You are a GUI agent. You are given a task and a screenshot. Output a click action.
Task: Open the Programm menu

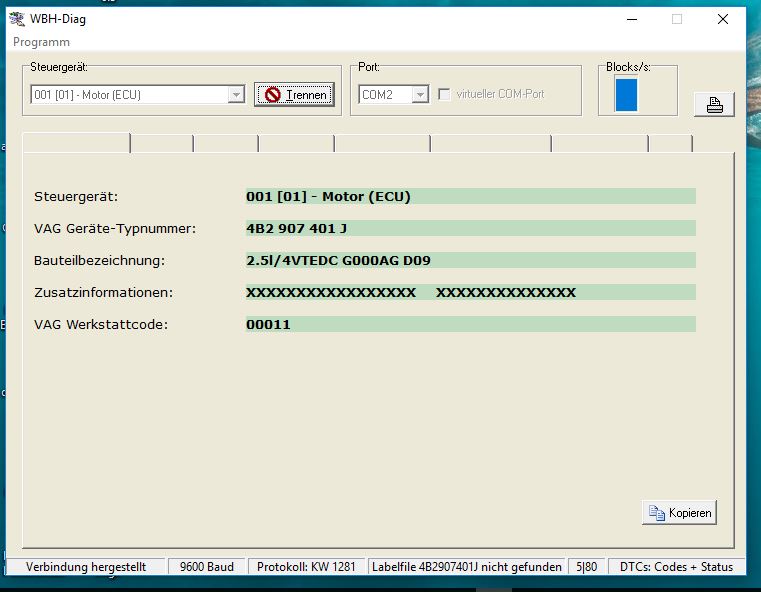tap(41, 43)
